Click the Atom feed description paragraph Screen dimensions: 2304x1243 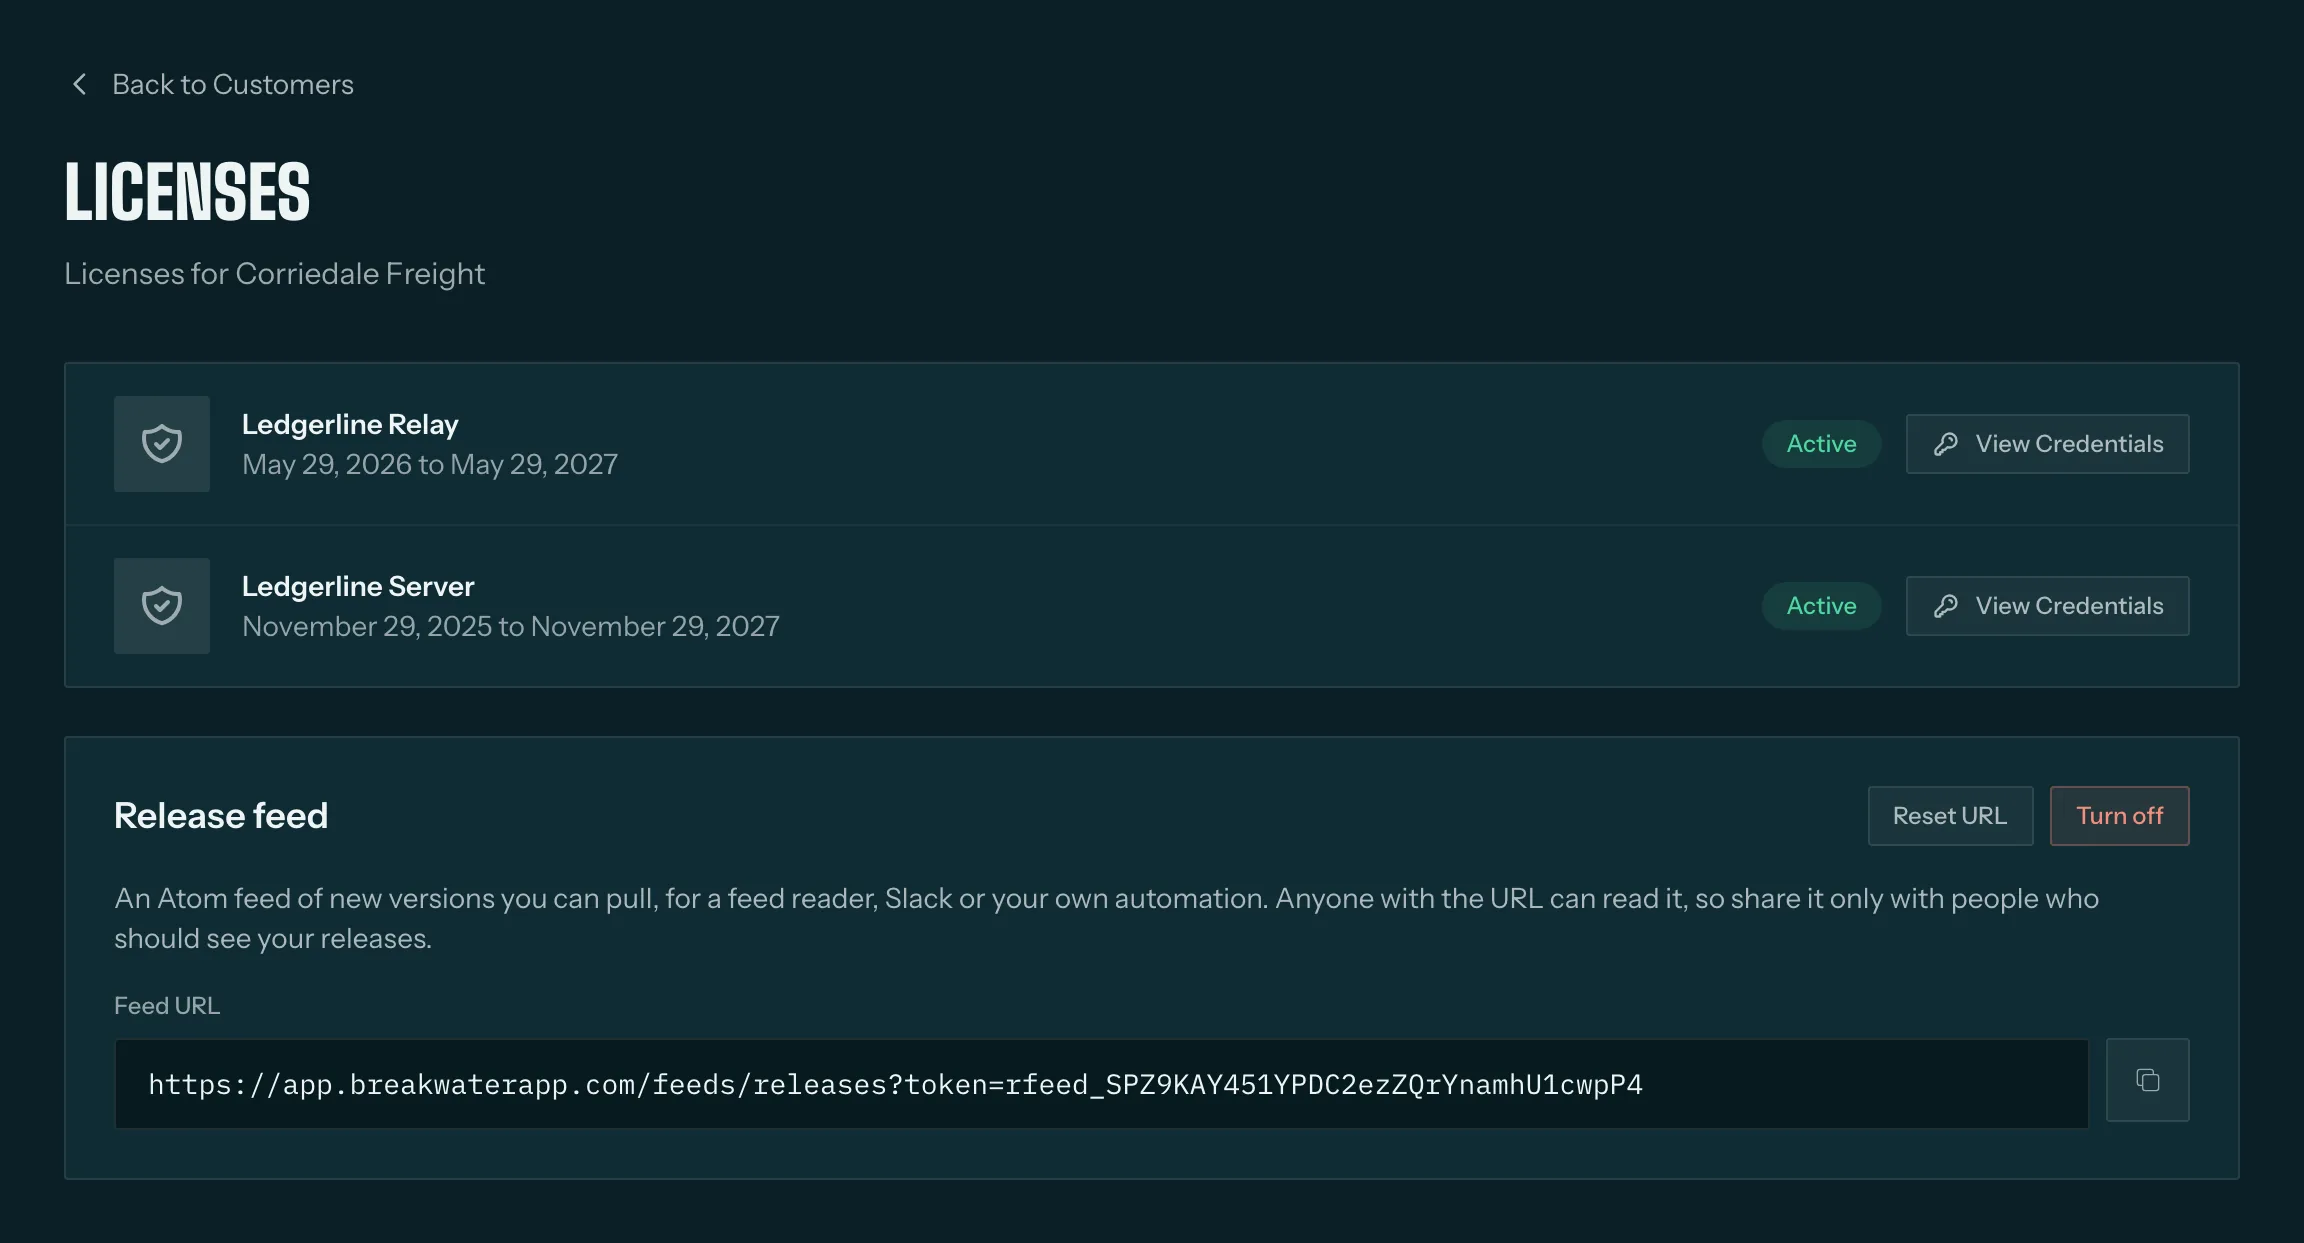tap(1106, 918)
